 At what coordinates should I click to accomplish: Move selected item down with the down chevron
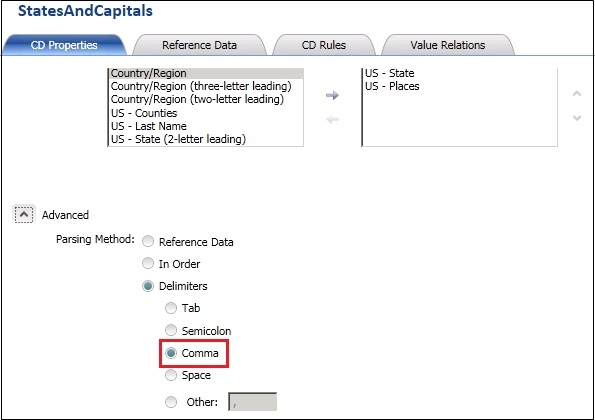pos(577,118)
